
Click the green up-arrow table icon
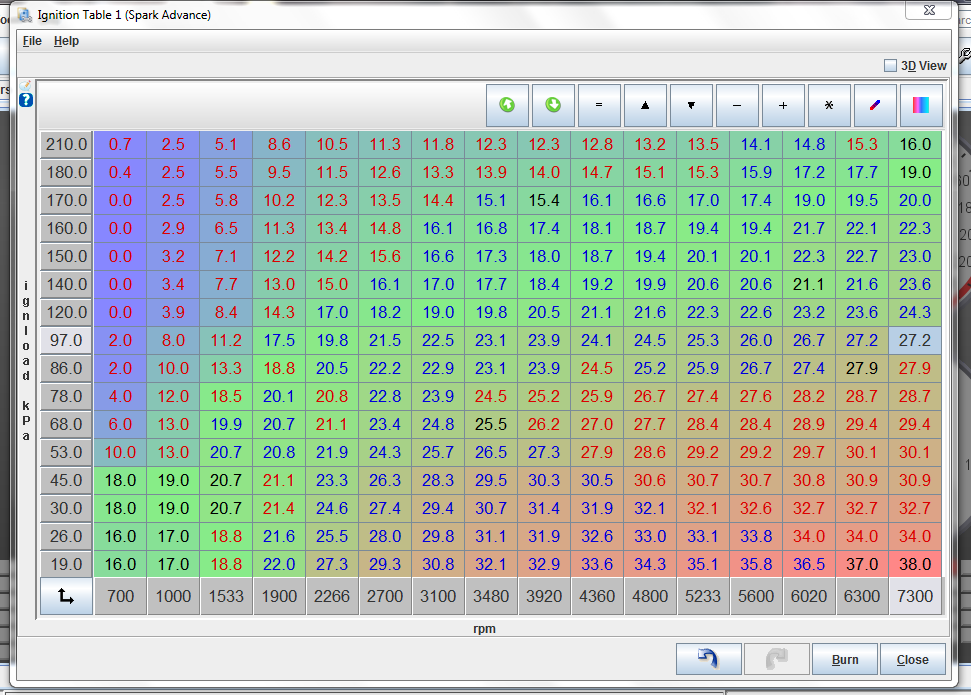point(507,105)
